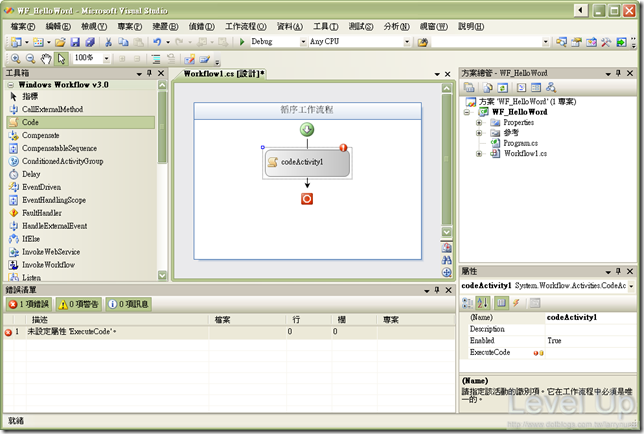
Task: Click the Refresh icon in Solution Explorer
Action: point(503,87)
